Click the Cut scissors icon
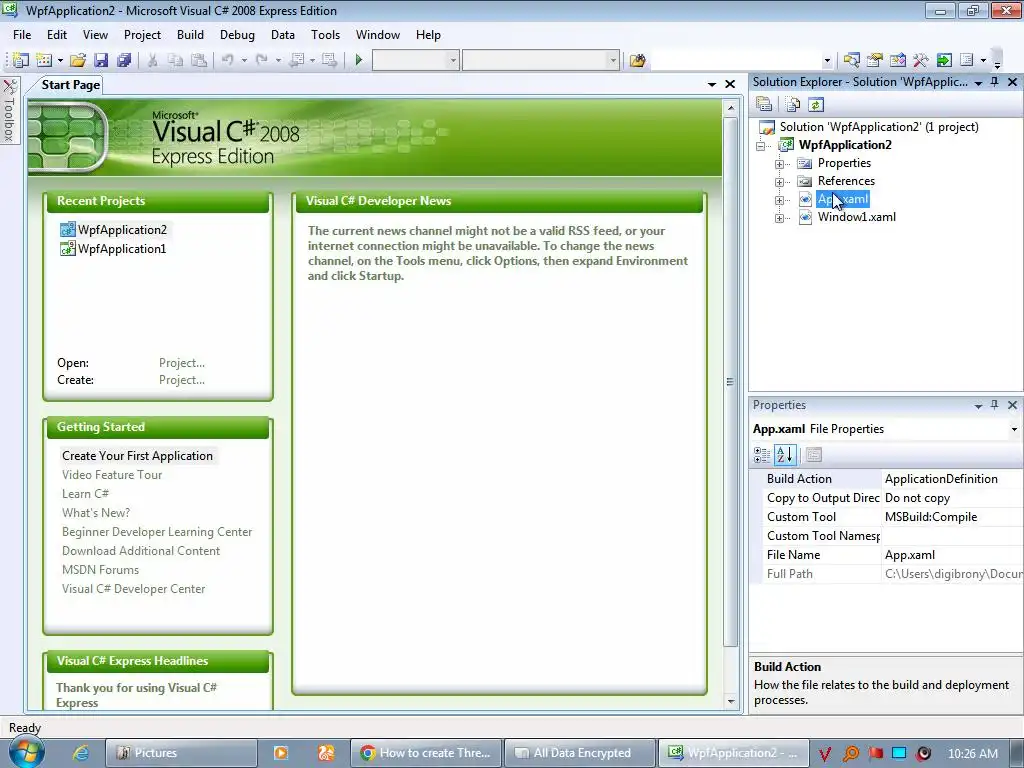This screenshot has height=768, width=1024. tap(152, 60)
